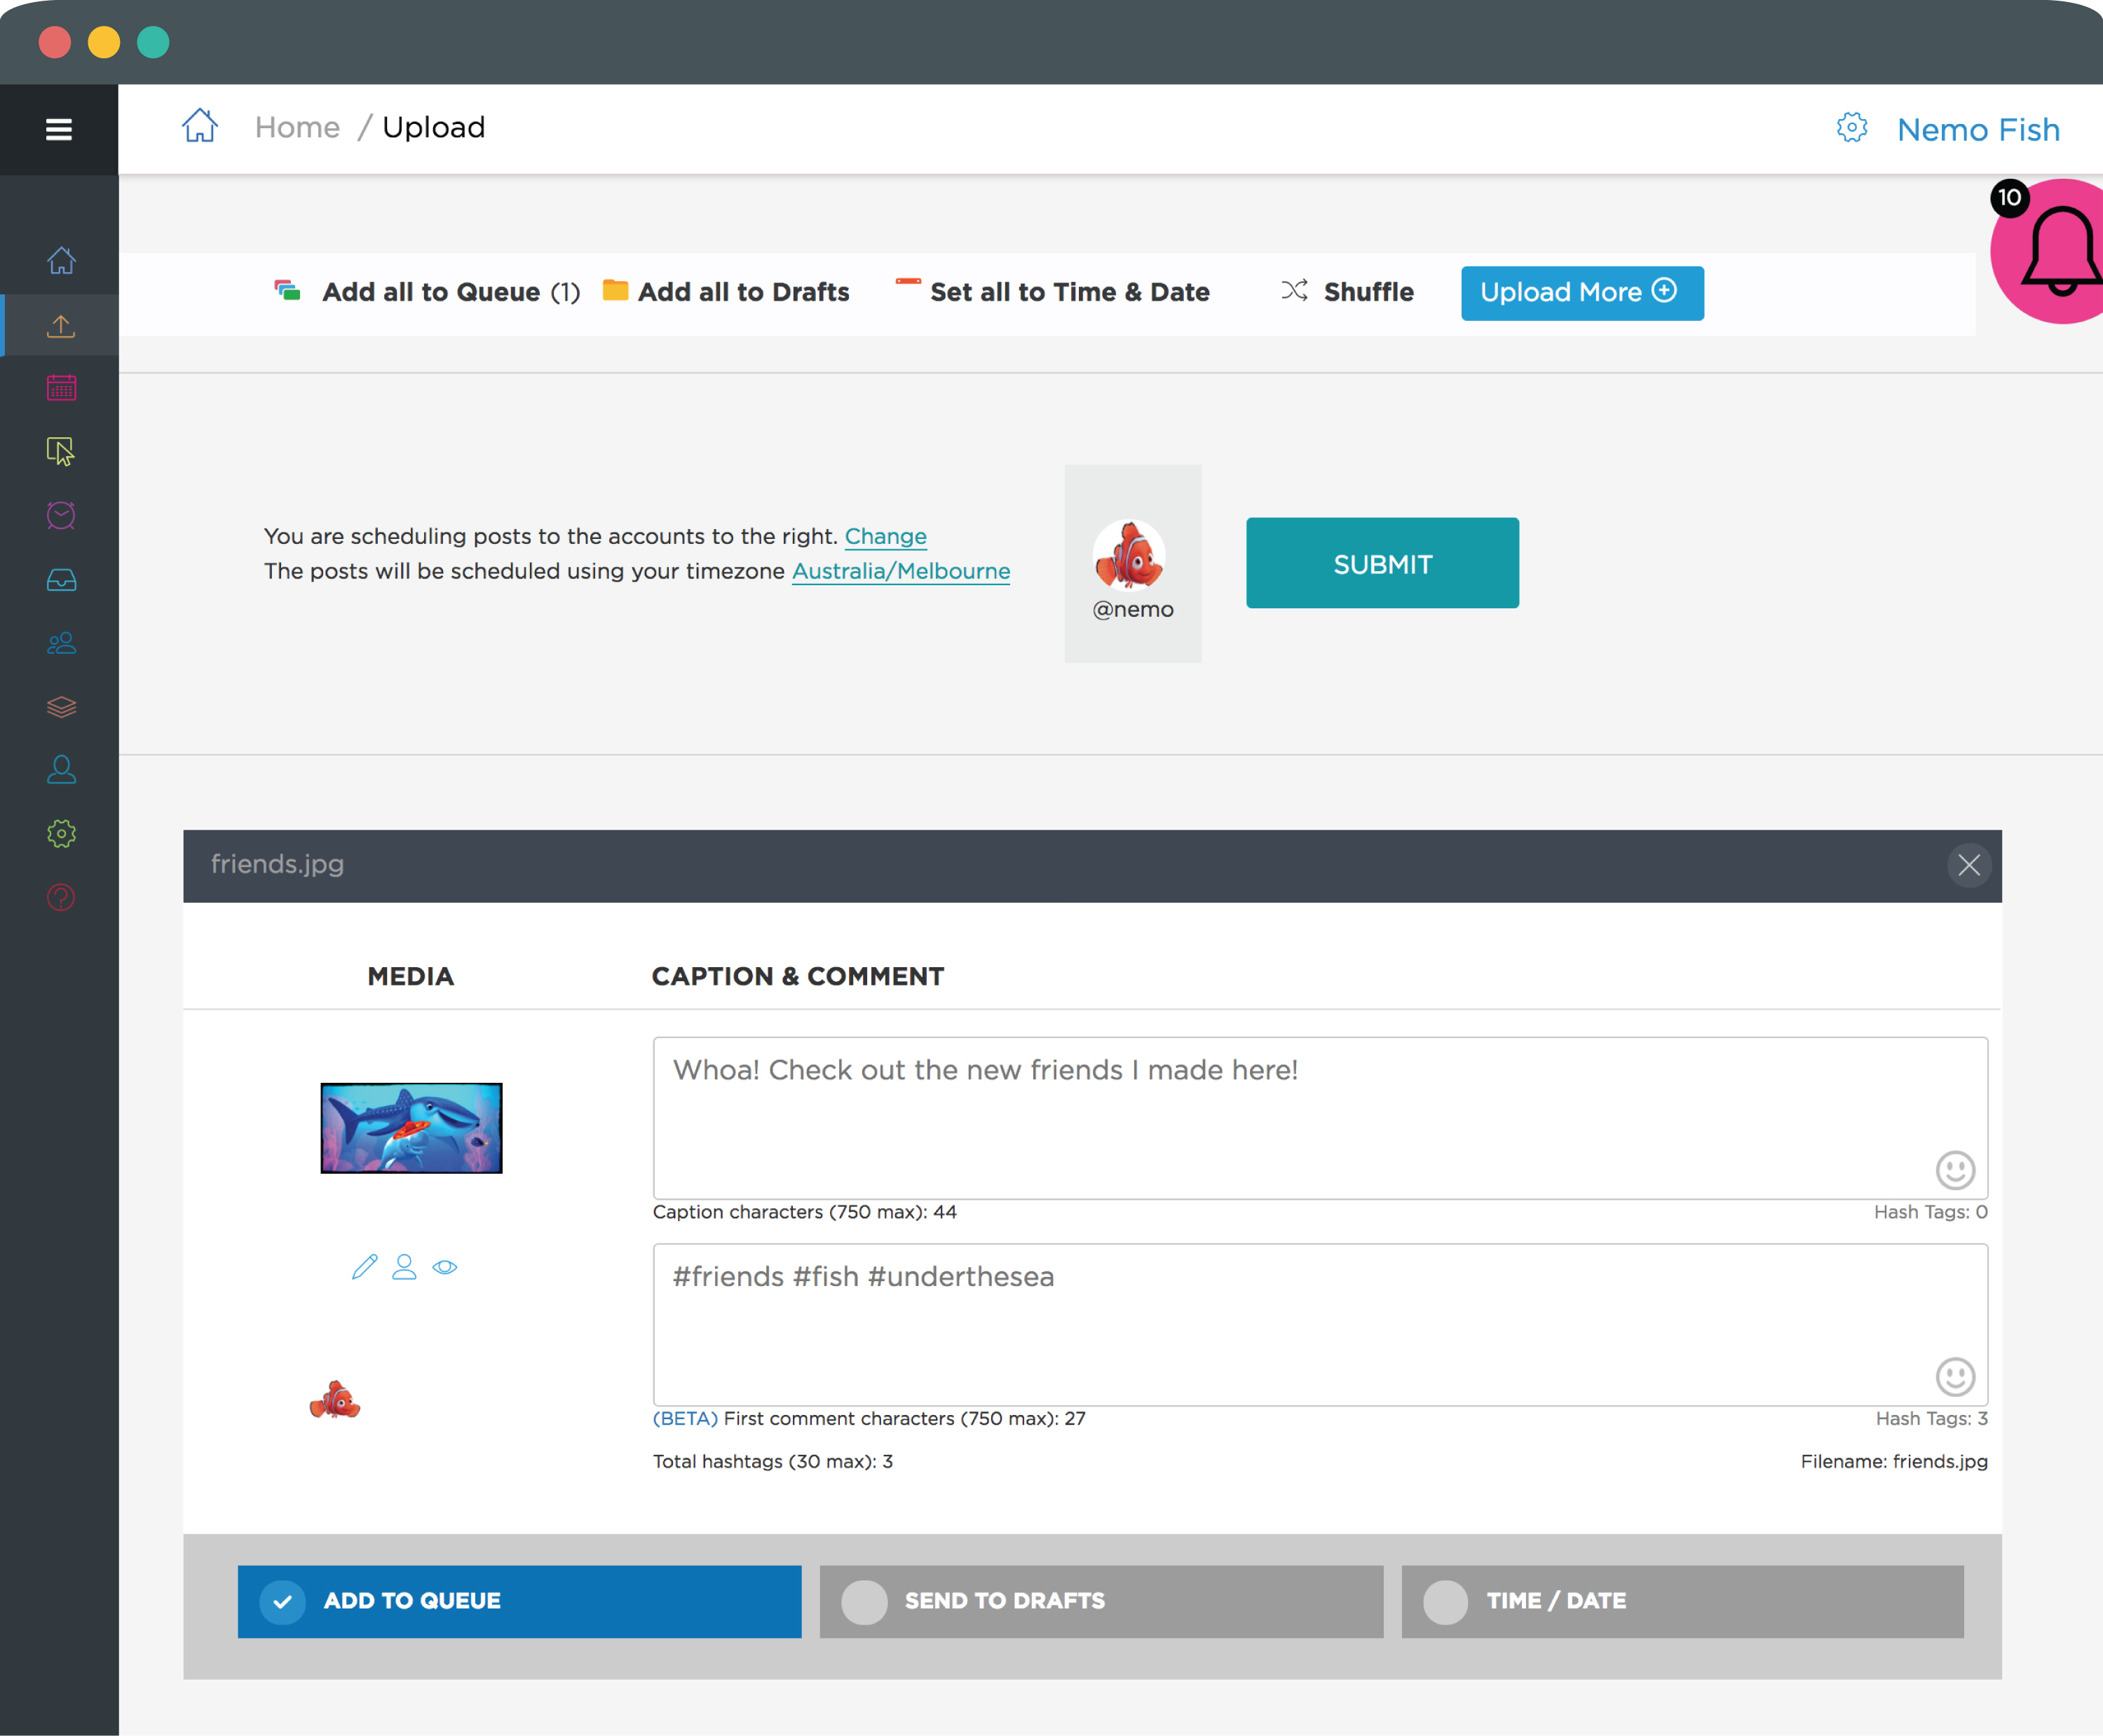Screen dimensions: 2103x1736
Task: Click the (BETA) label link
Action: coord(685,1419)
